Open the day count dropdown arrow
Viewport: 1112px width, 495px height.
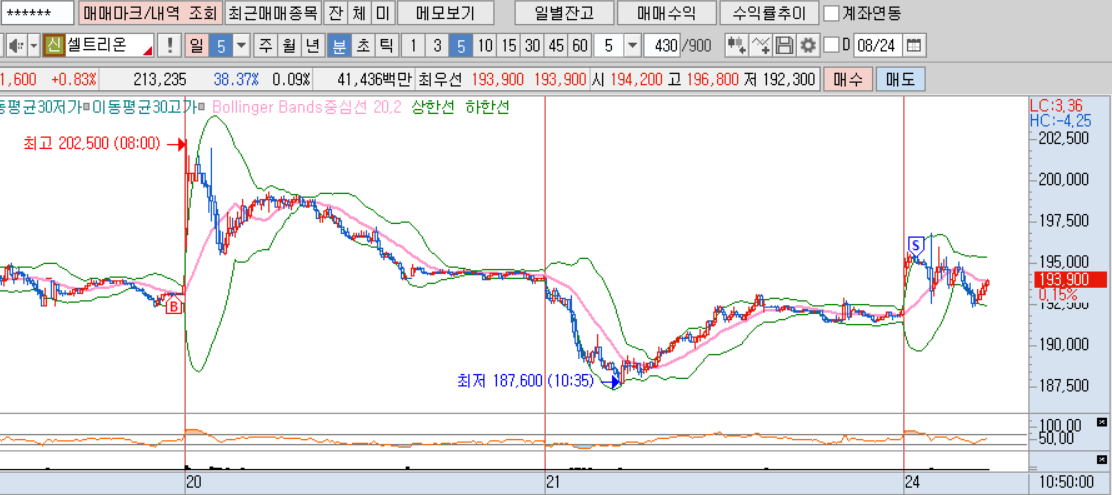[x=242, y=46]
